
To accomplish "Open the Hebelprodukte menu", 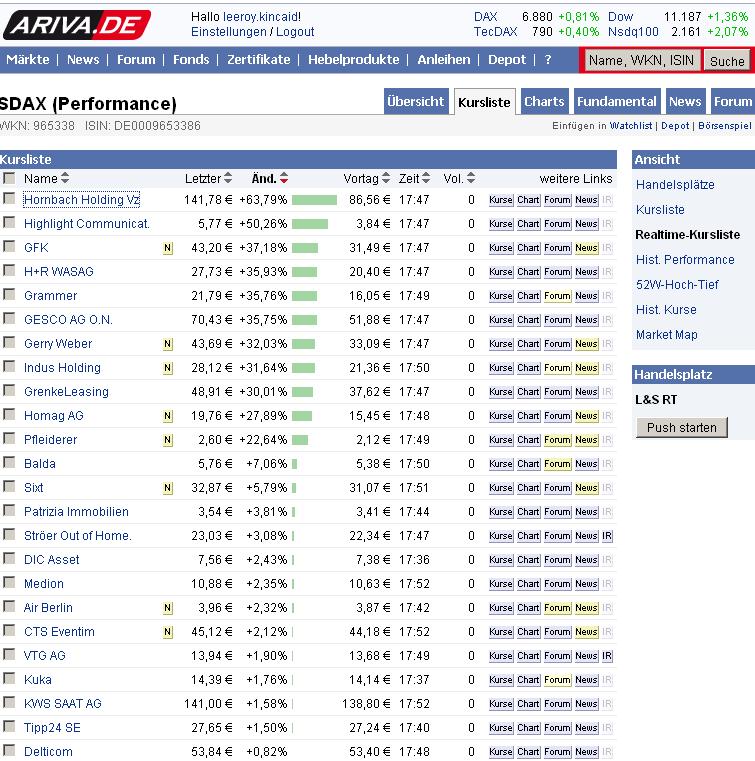I will click(354, 60).
